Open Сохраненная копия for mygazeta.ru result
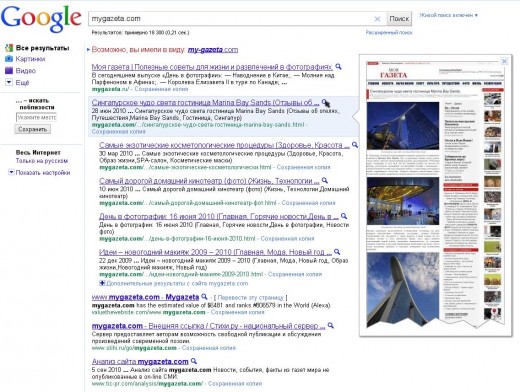The height and width of the screenshot is (392, 520). [x=161, y=89]
